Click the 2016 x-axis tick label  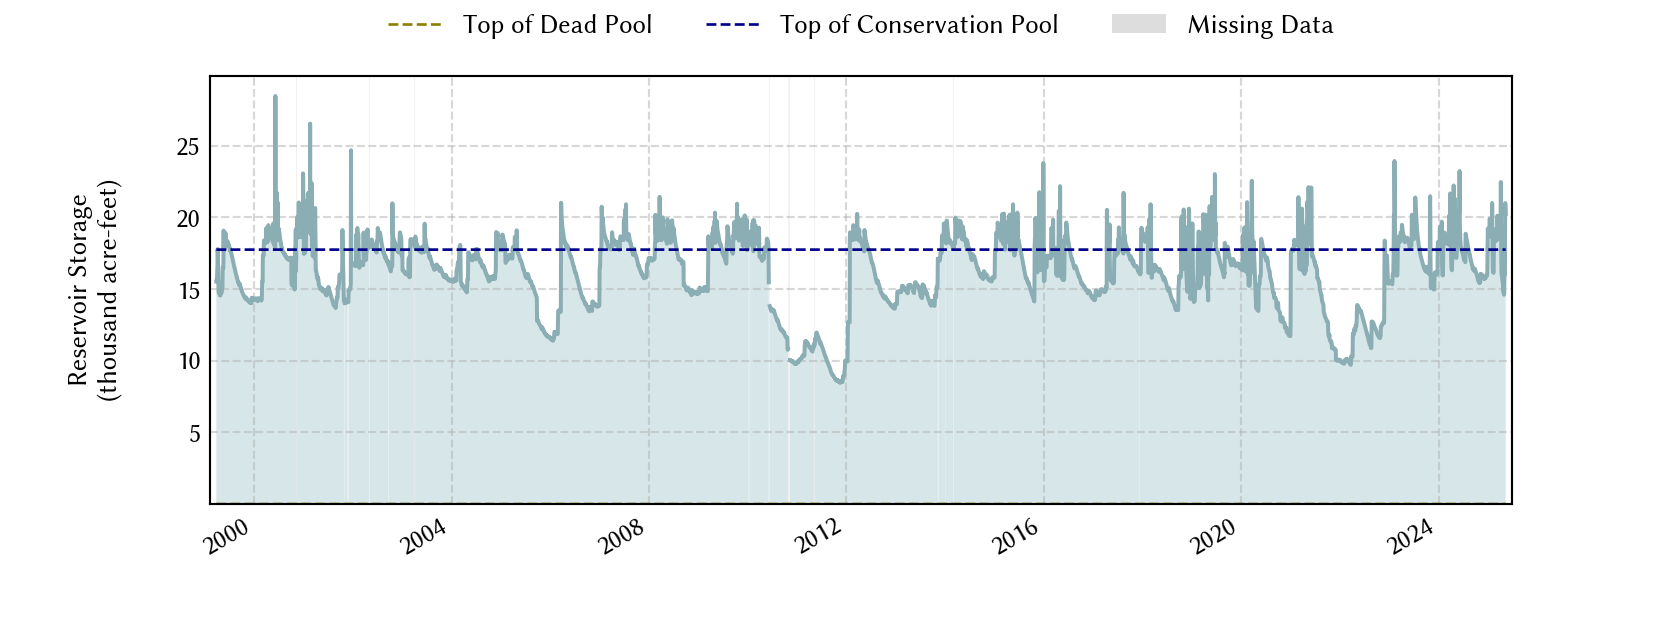click(x=1017, y=537)
